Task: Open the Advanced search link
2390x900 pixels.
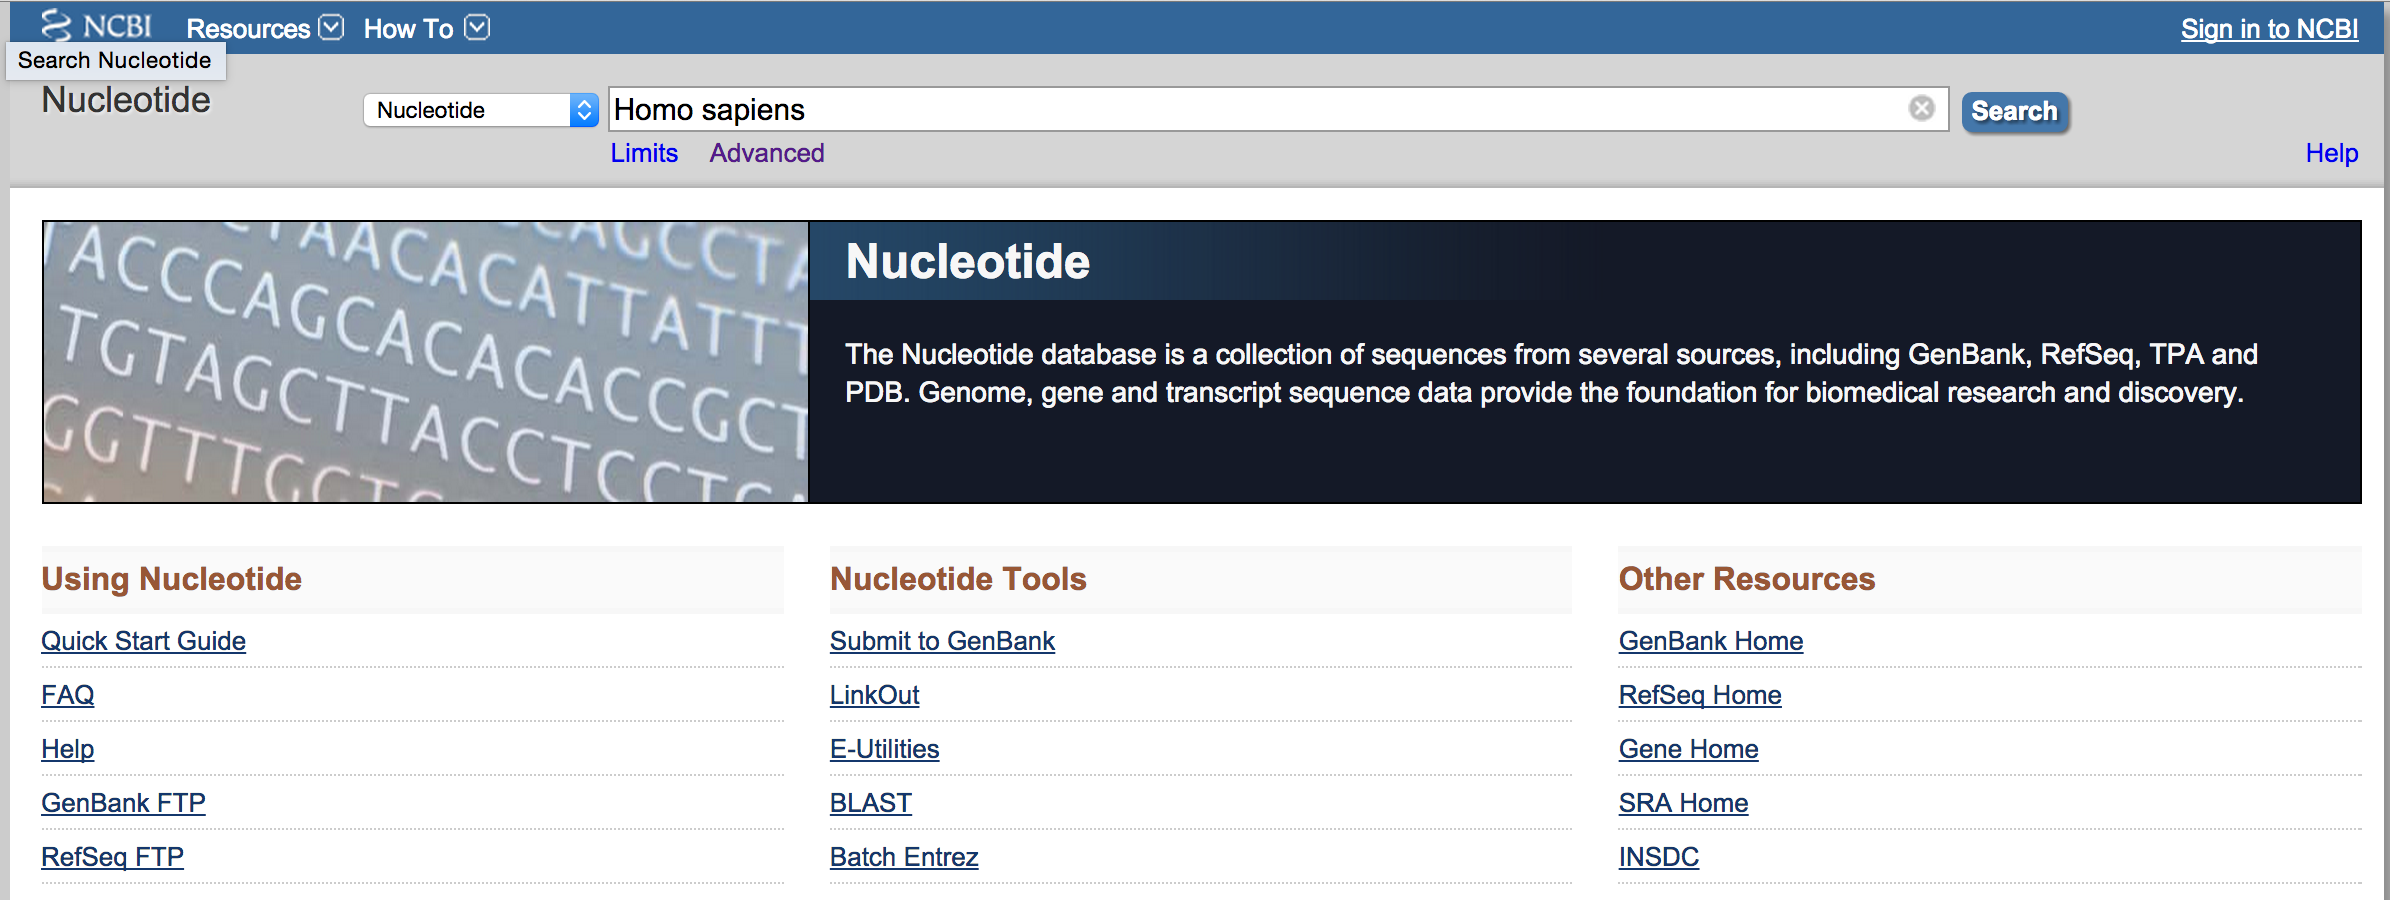Action: point(767,153)
